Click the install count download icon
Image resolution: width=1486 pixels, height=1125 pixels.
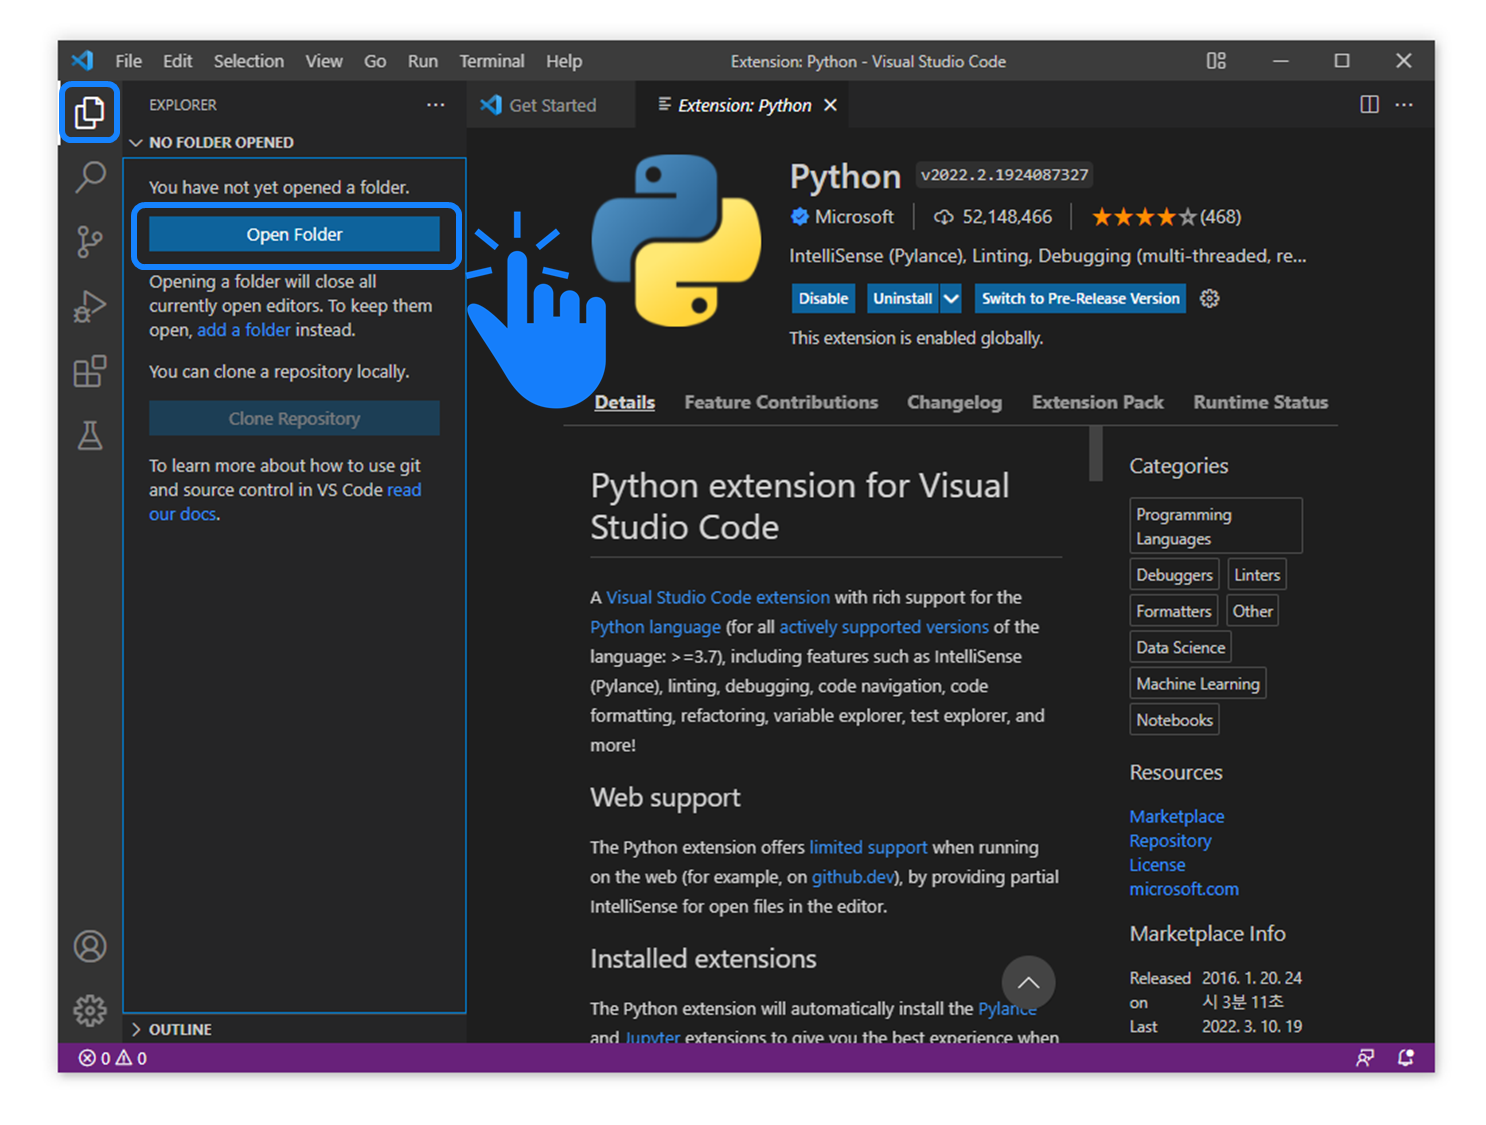pyautogui.click(x=943, y=217)
